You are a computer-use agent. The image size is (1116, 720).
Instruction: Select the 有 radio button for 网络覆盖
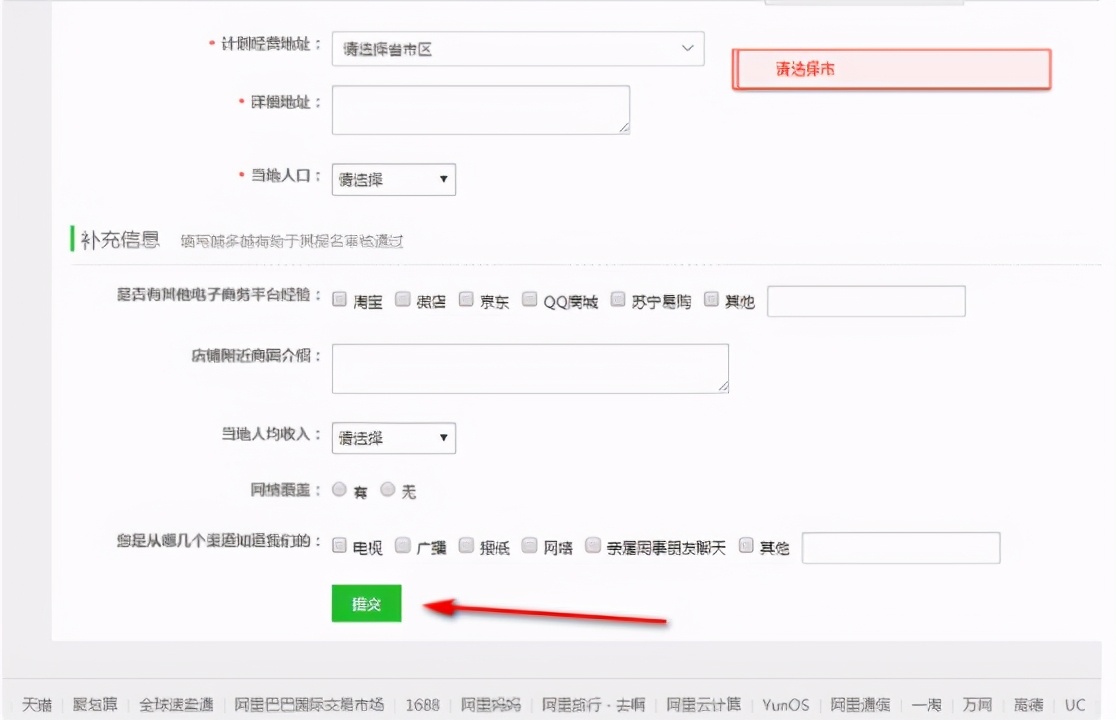pos(339,490)
